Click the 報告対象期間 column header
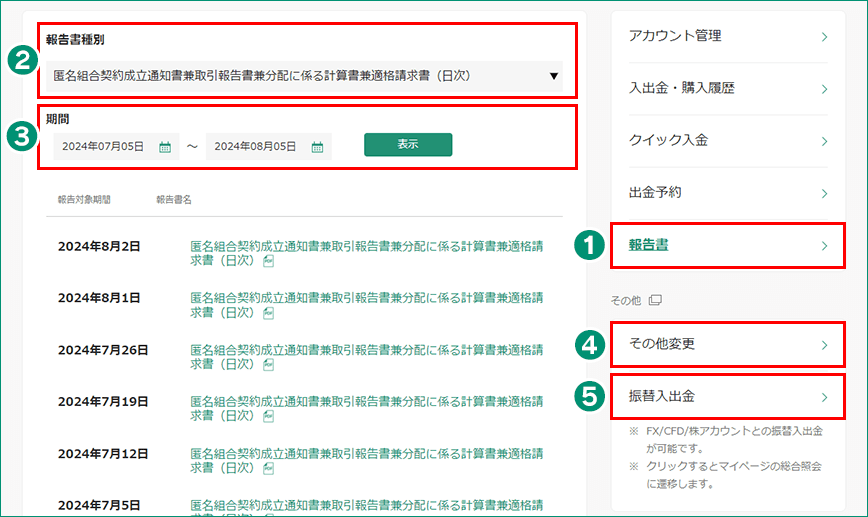Image resolution: width=868 pixels, height=517 pixels. point(84,200)
